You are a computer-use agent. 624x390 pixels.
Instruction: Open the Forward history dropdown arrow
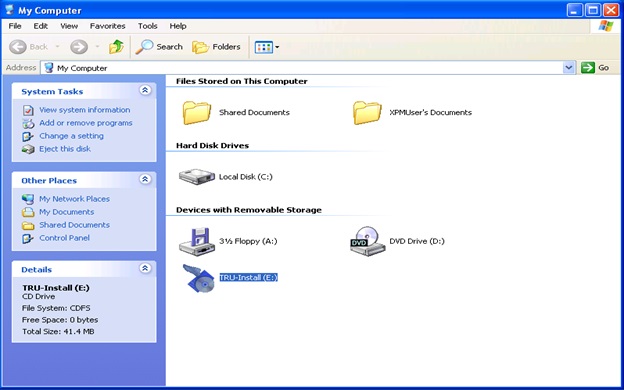click(97, 47)
